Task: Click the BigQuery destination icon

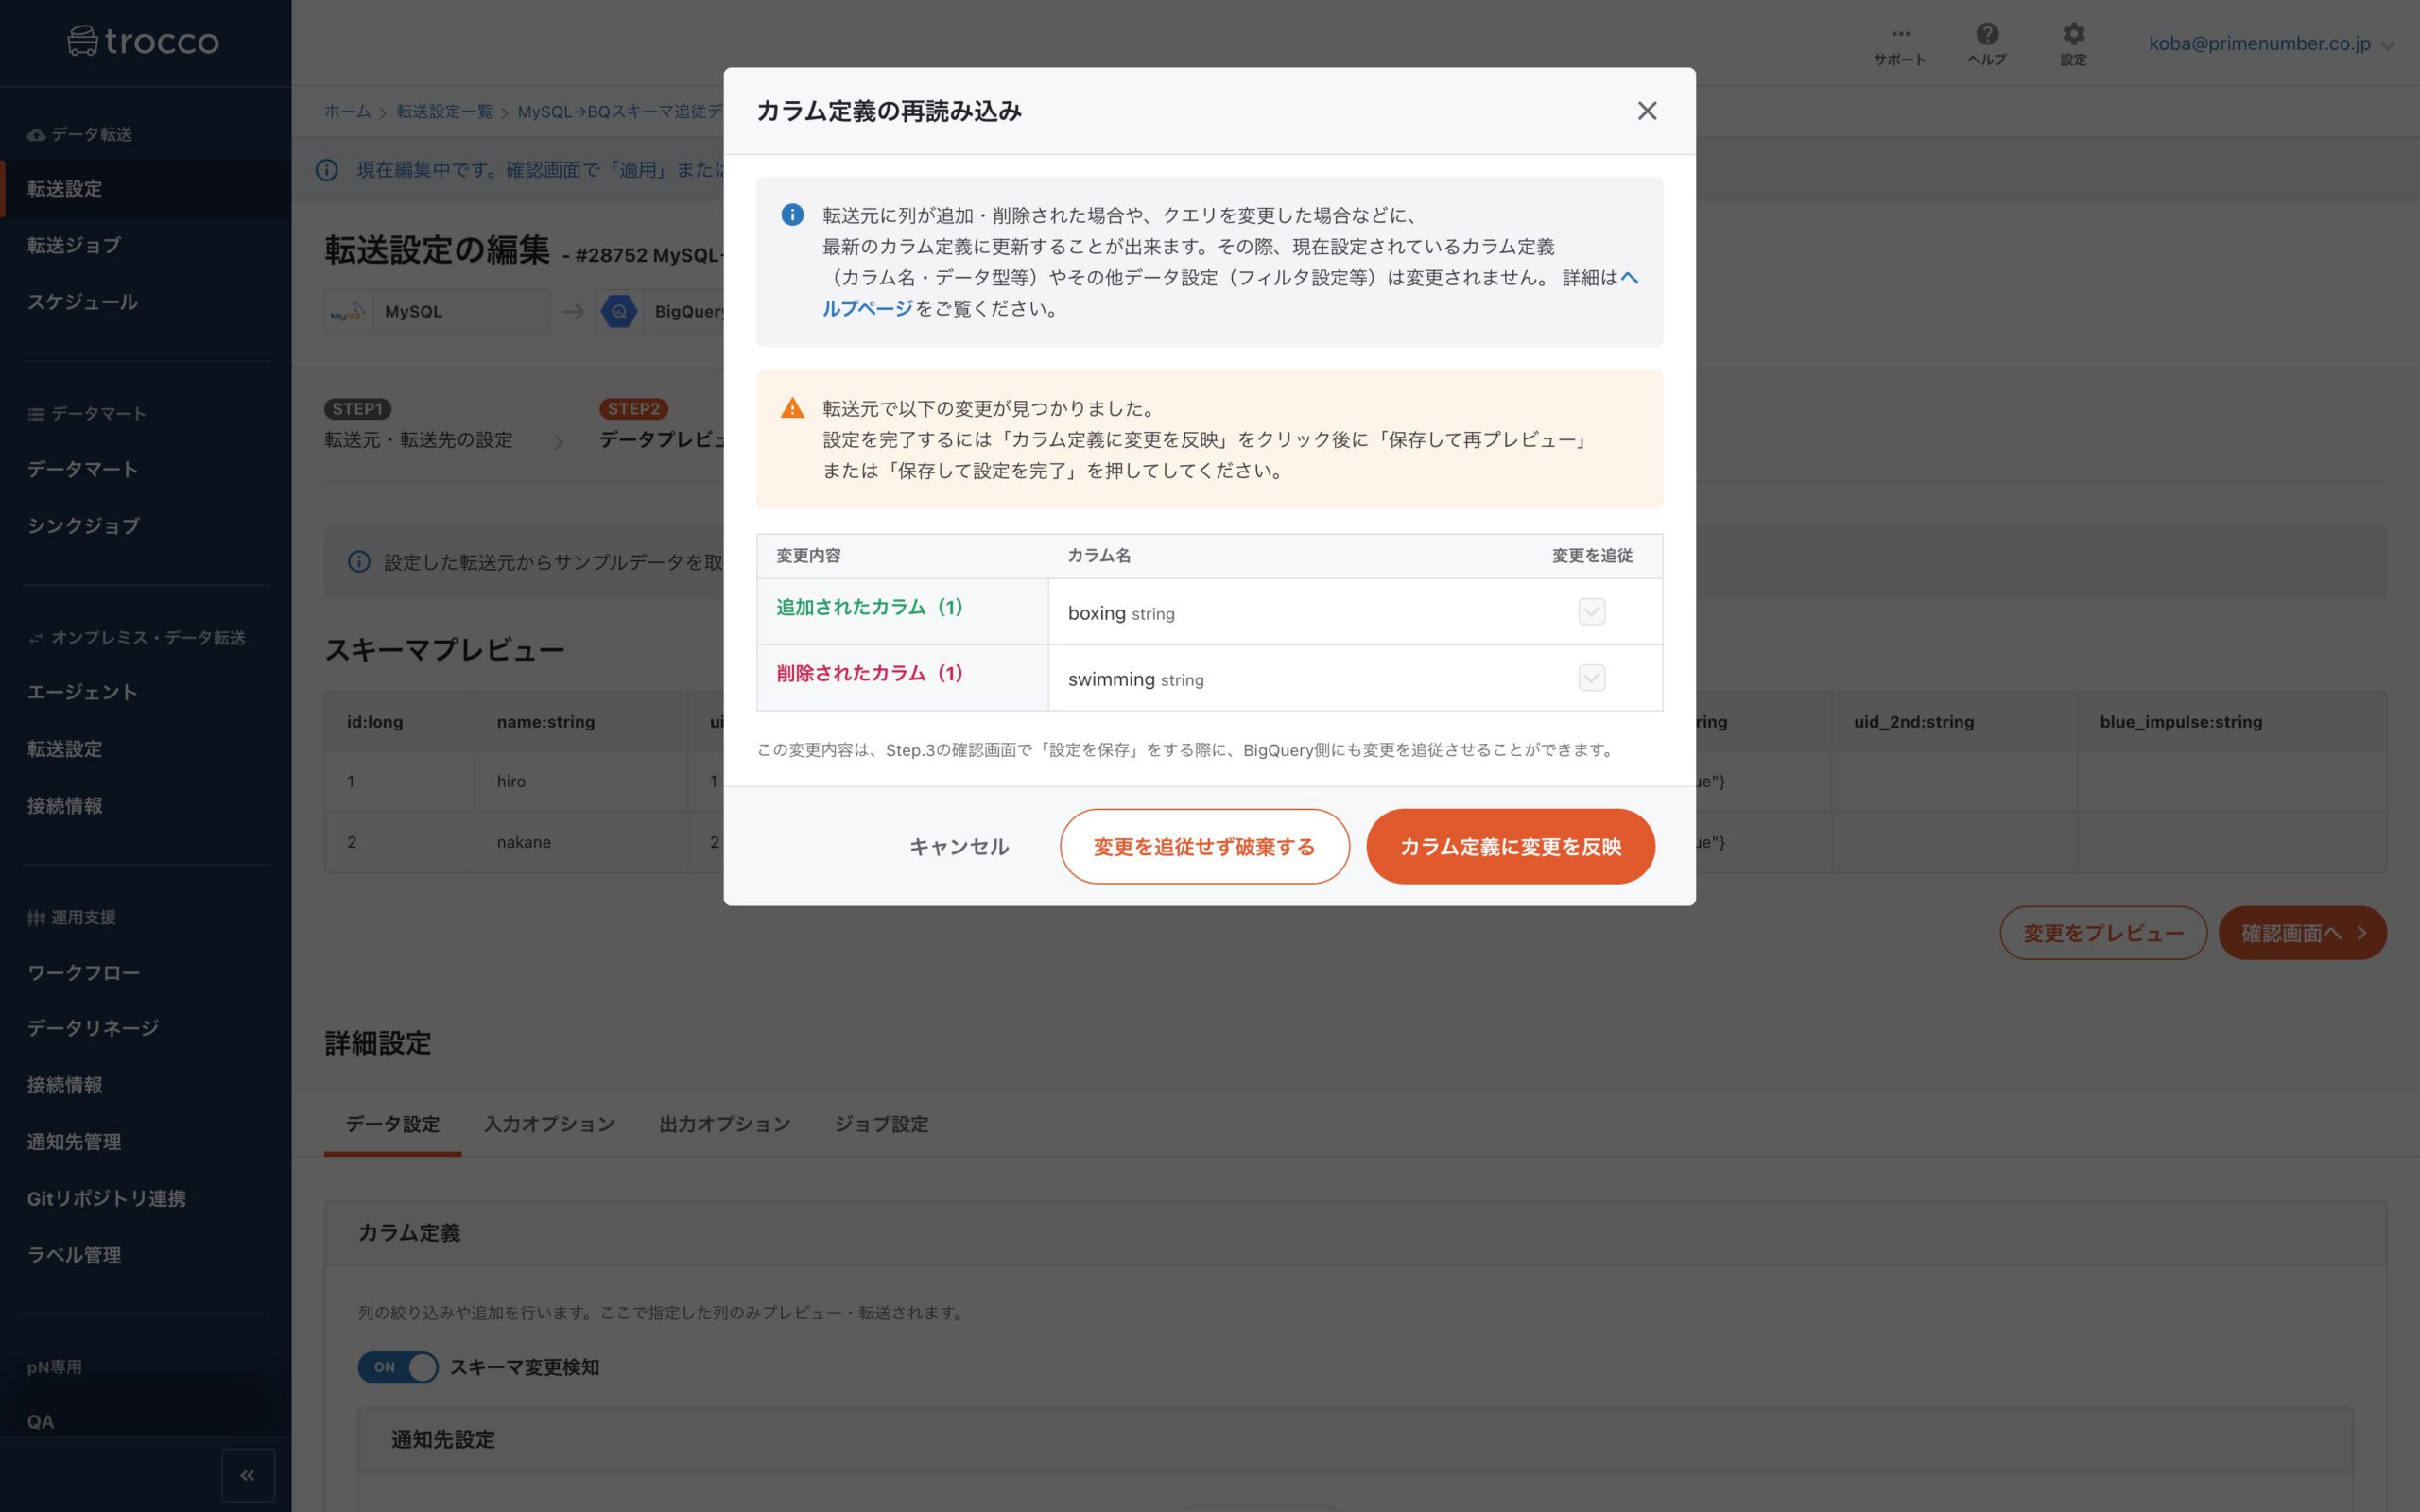Action: pos(619,312)
